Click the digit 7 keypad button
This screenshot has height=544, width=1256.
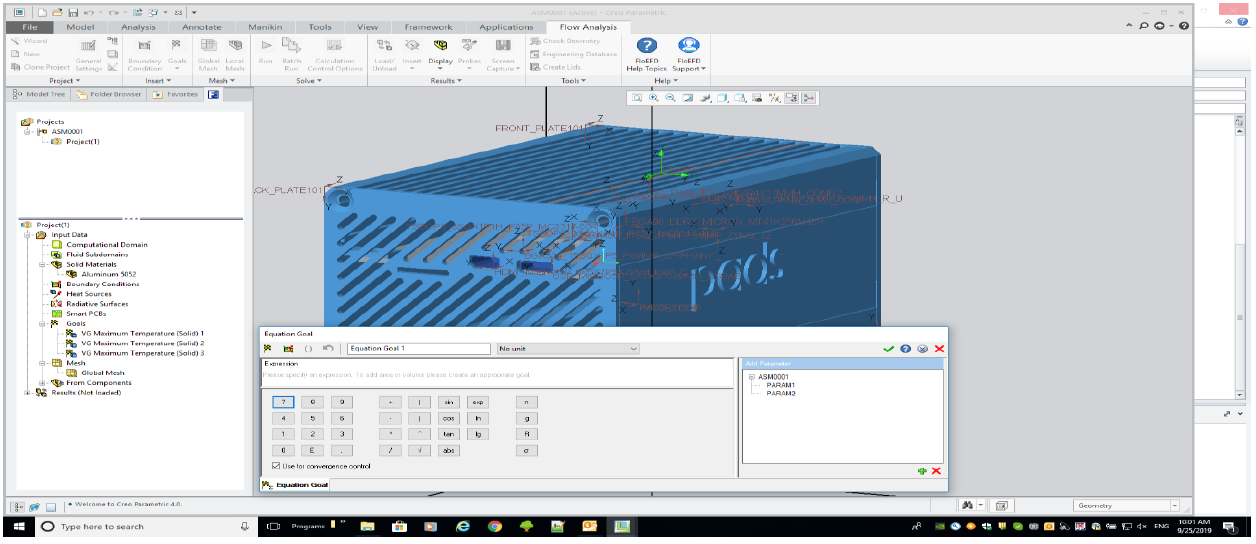(x=284, y=401)
